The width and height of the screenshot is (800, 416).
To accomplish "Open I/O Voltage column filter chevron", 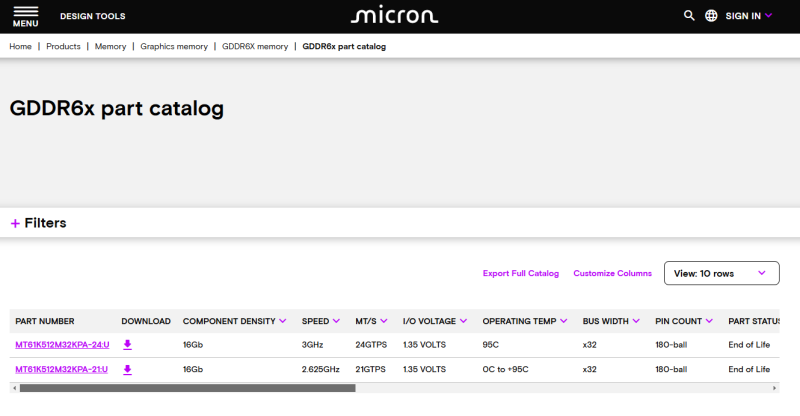I will [463, 321].
